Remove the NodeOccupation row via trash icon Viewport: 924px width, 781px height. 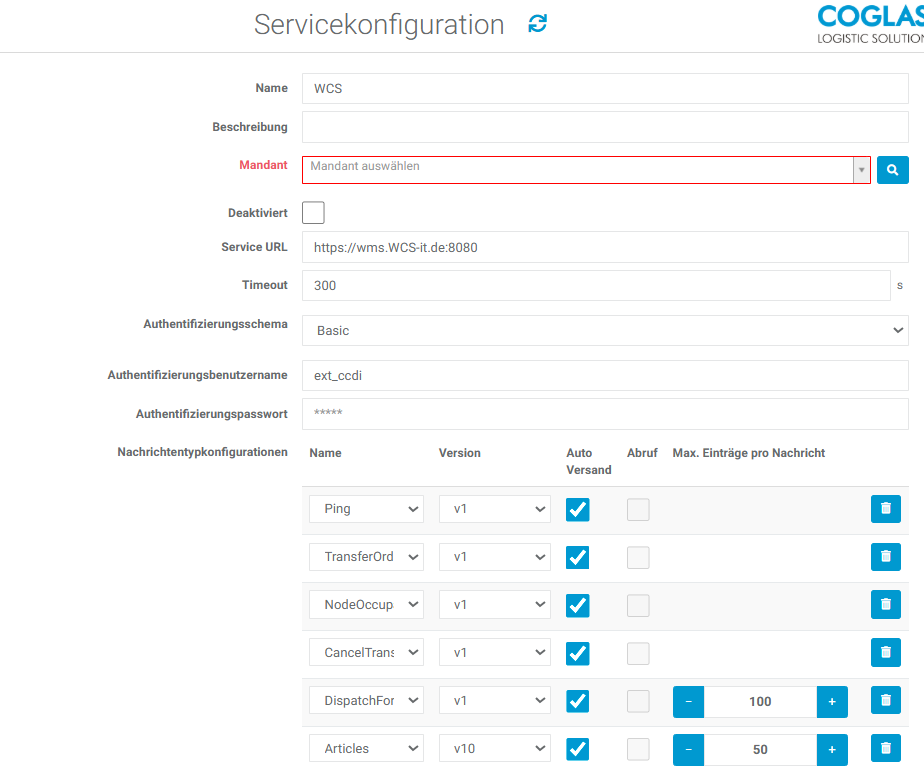pyautogui.click(x=885, y=605)
